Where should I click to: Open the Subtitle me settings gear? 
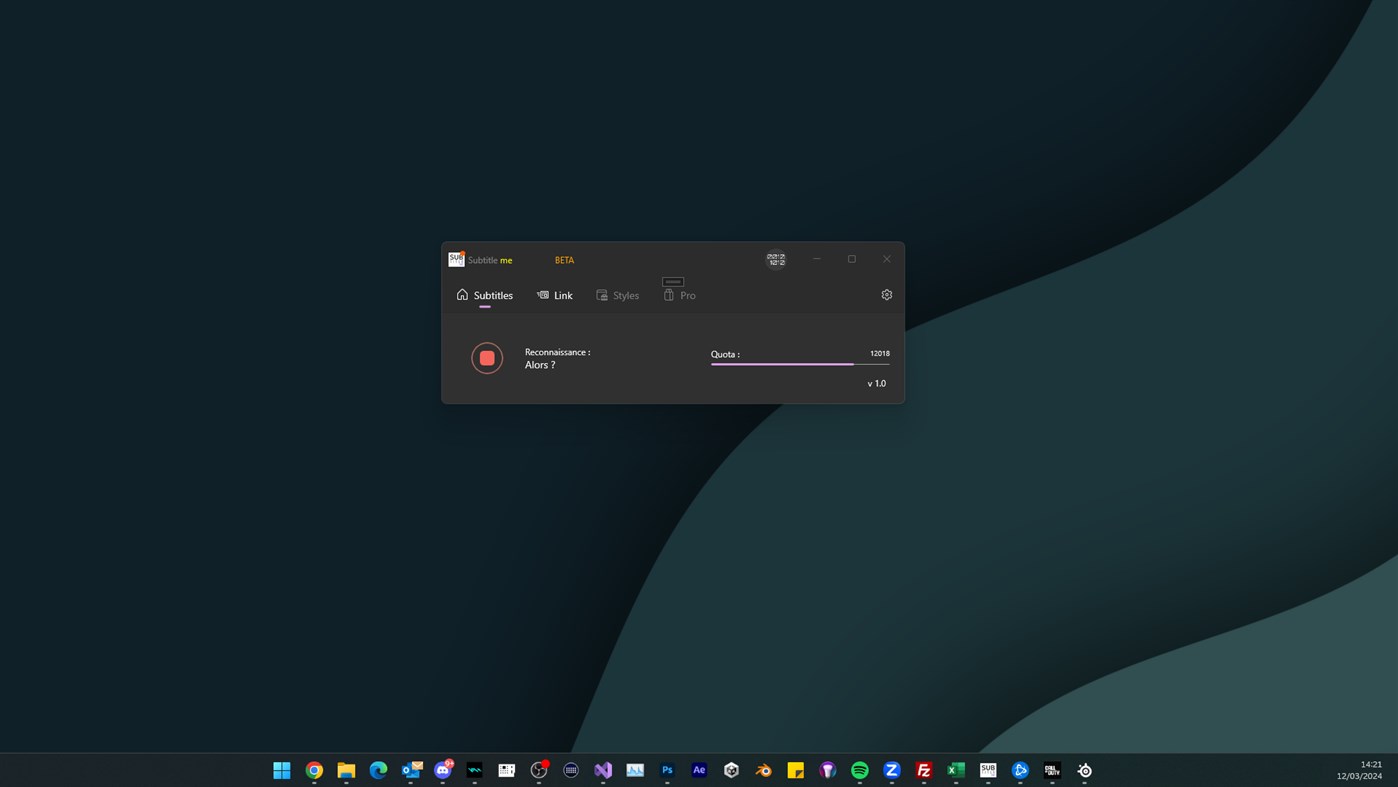click(x=885, y=294)
